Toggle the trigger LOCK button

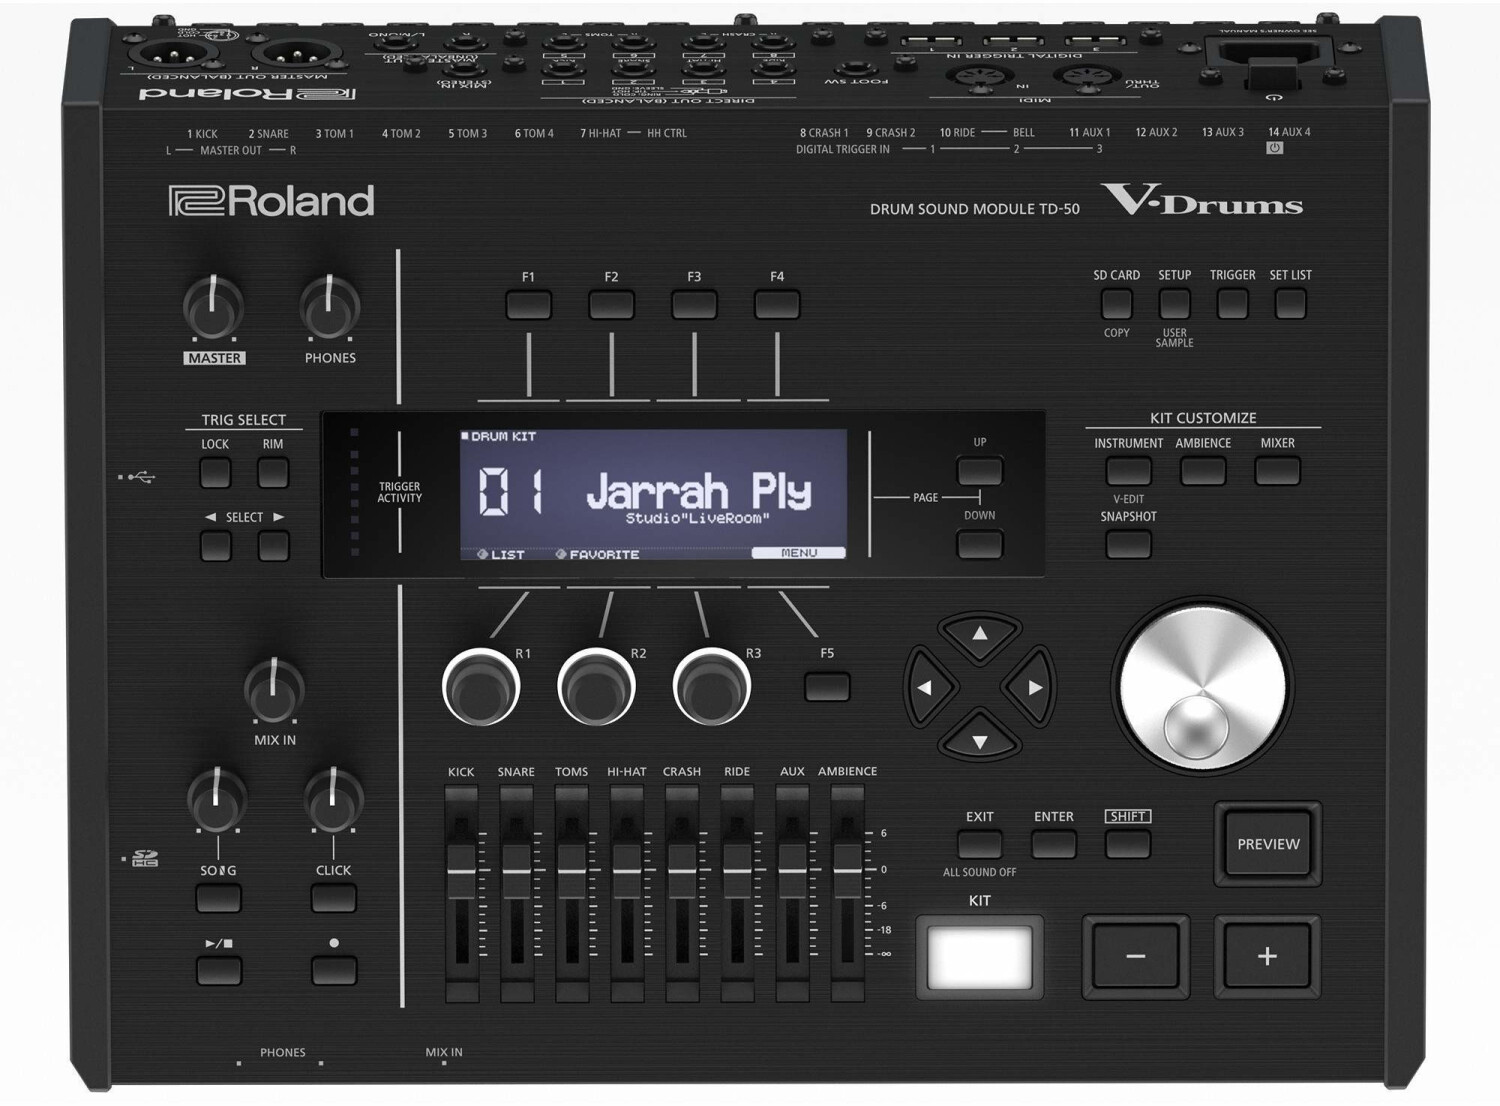[215, 473]
